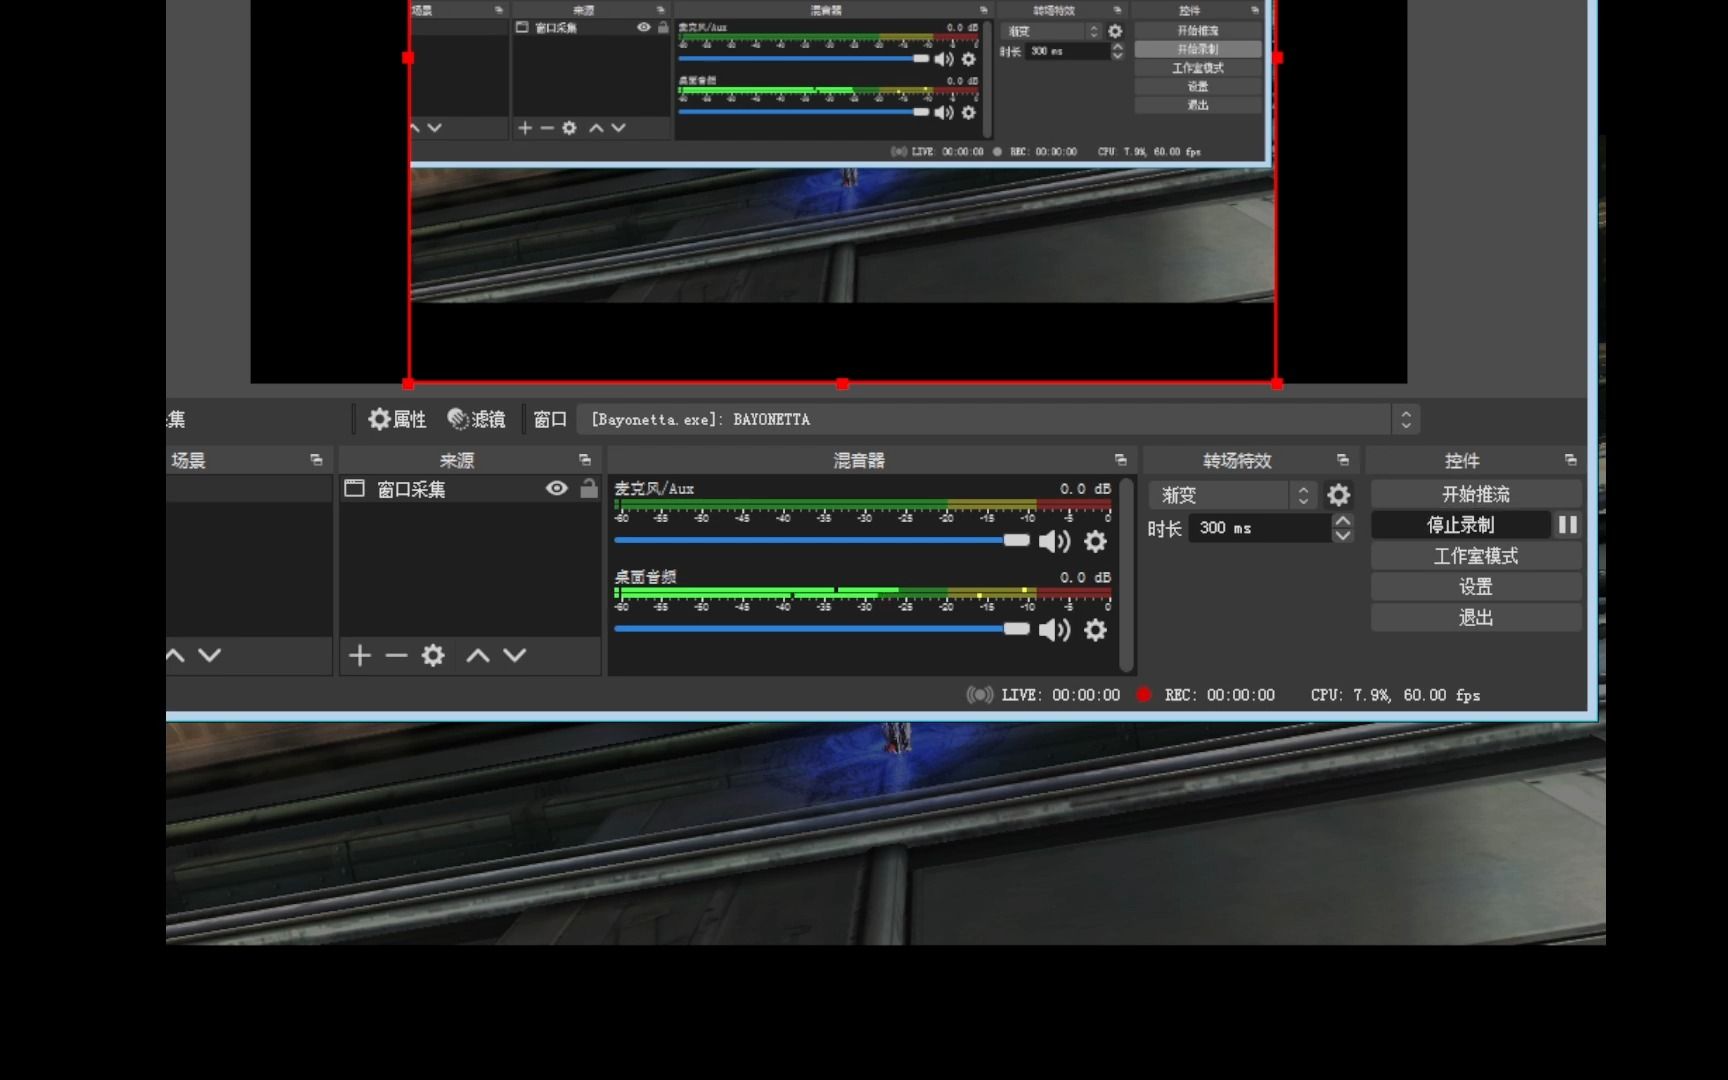The width and height of the screenshot is (1728, 1080).
Task: Open transition properties gear next to 渐变
Action: (x=1338, y=495)
